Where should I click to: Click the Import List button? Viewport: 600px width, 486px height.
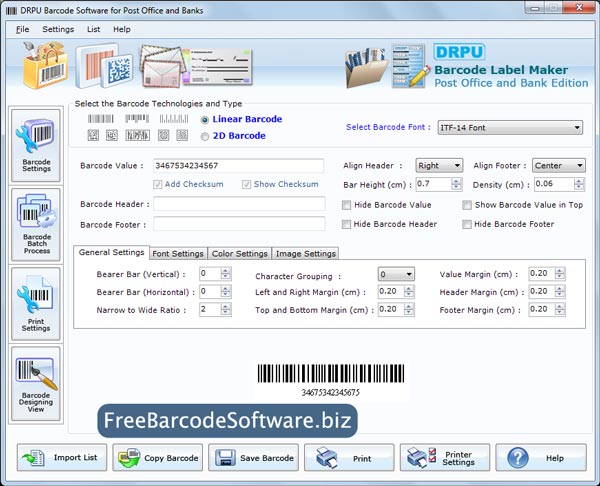62,458
